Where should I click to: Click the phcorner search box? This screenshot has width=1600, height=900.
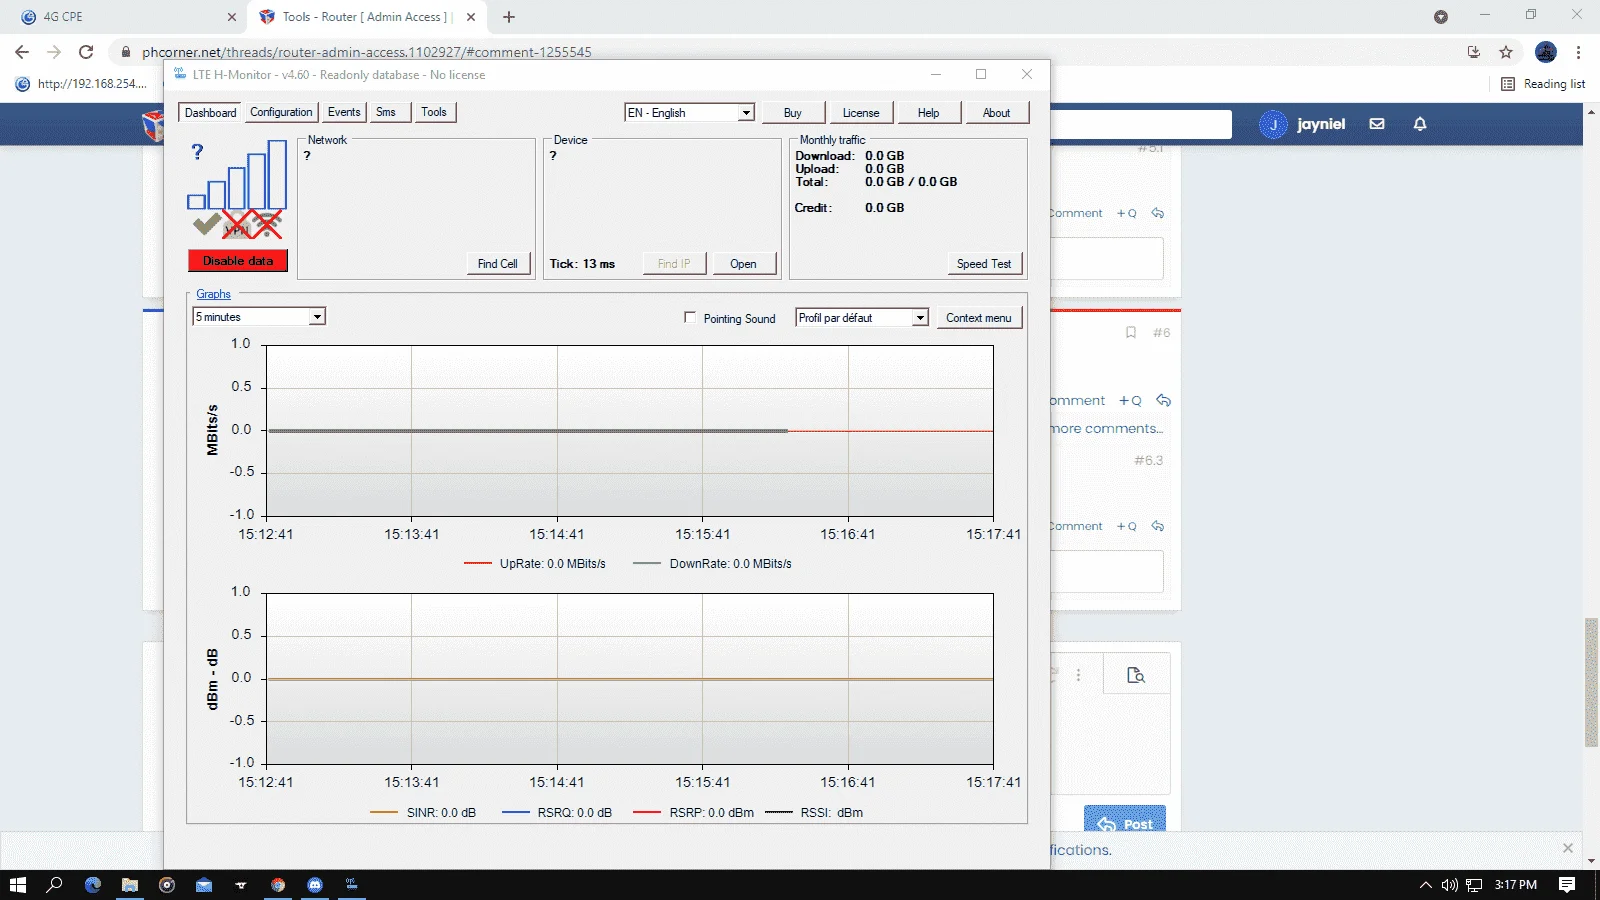pos(1141,124)
